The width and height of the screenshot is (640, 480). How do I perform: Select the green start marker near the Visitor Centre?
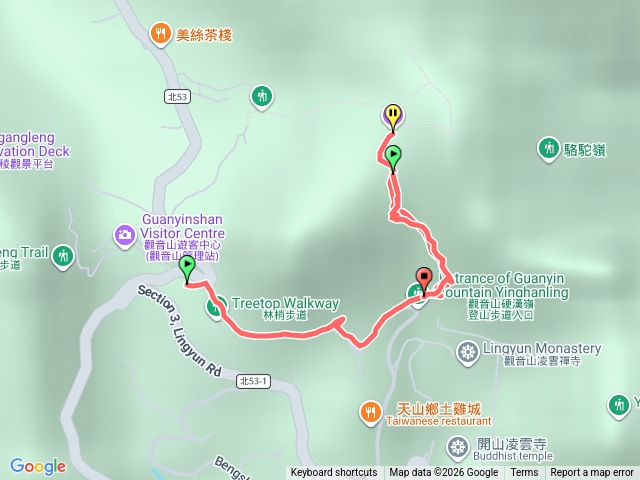point(187,269)
